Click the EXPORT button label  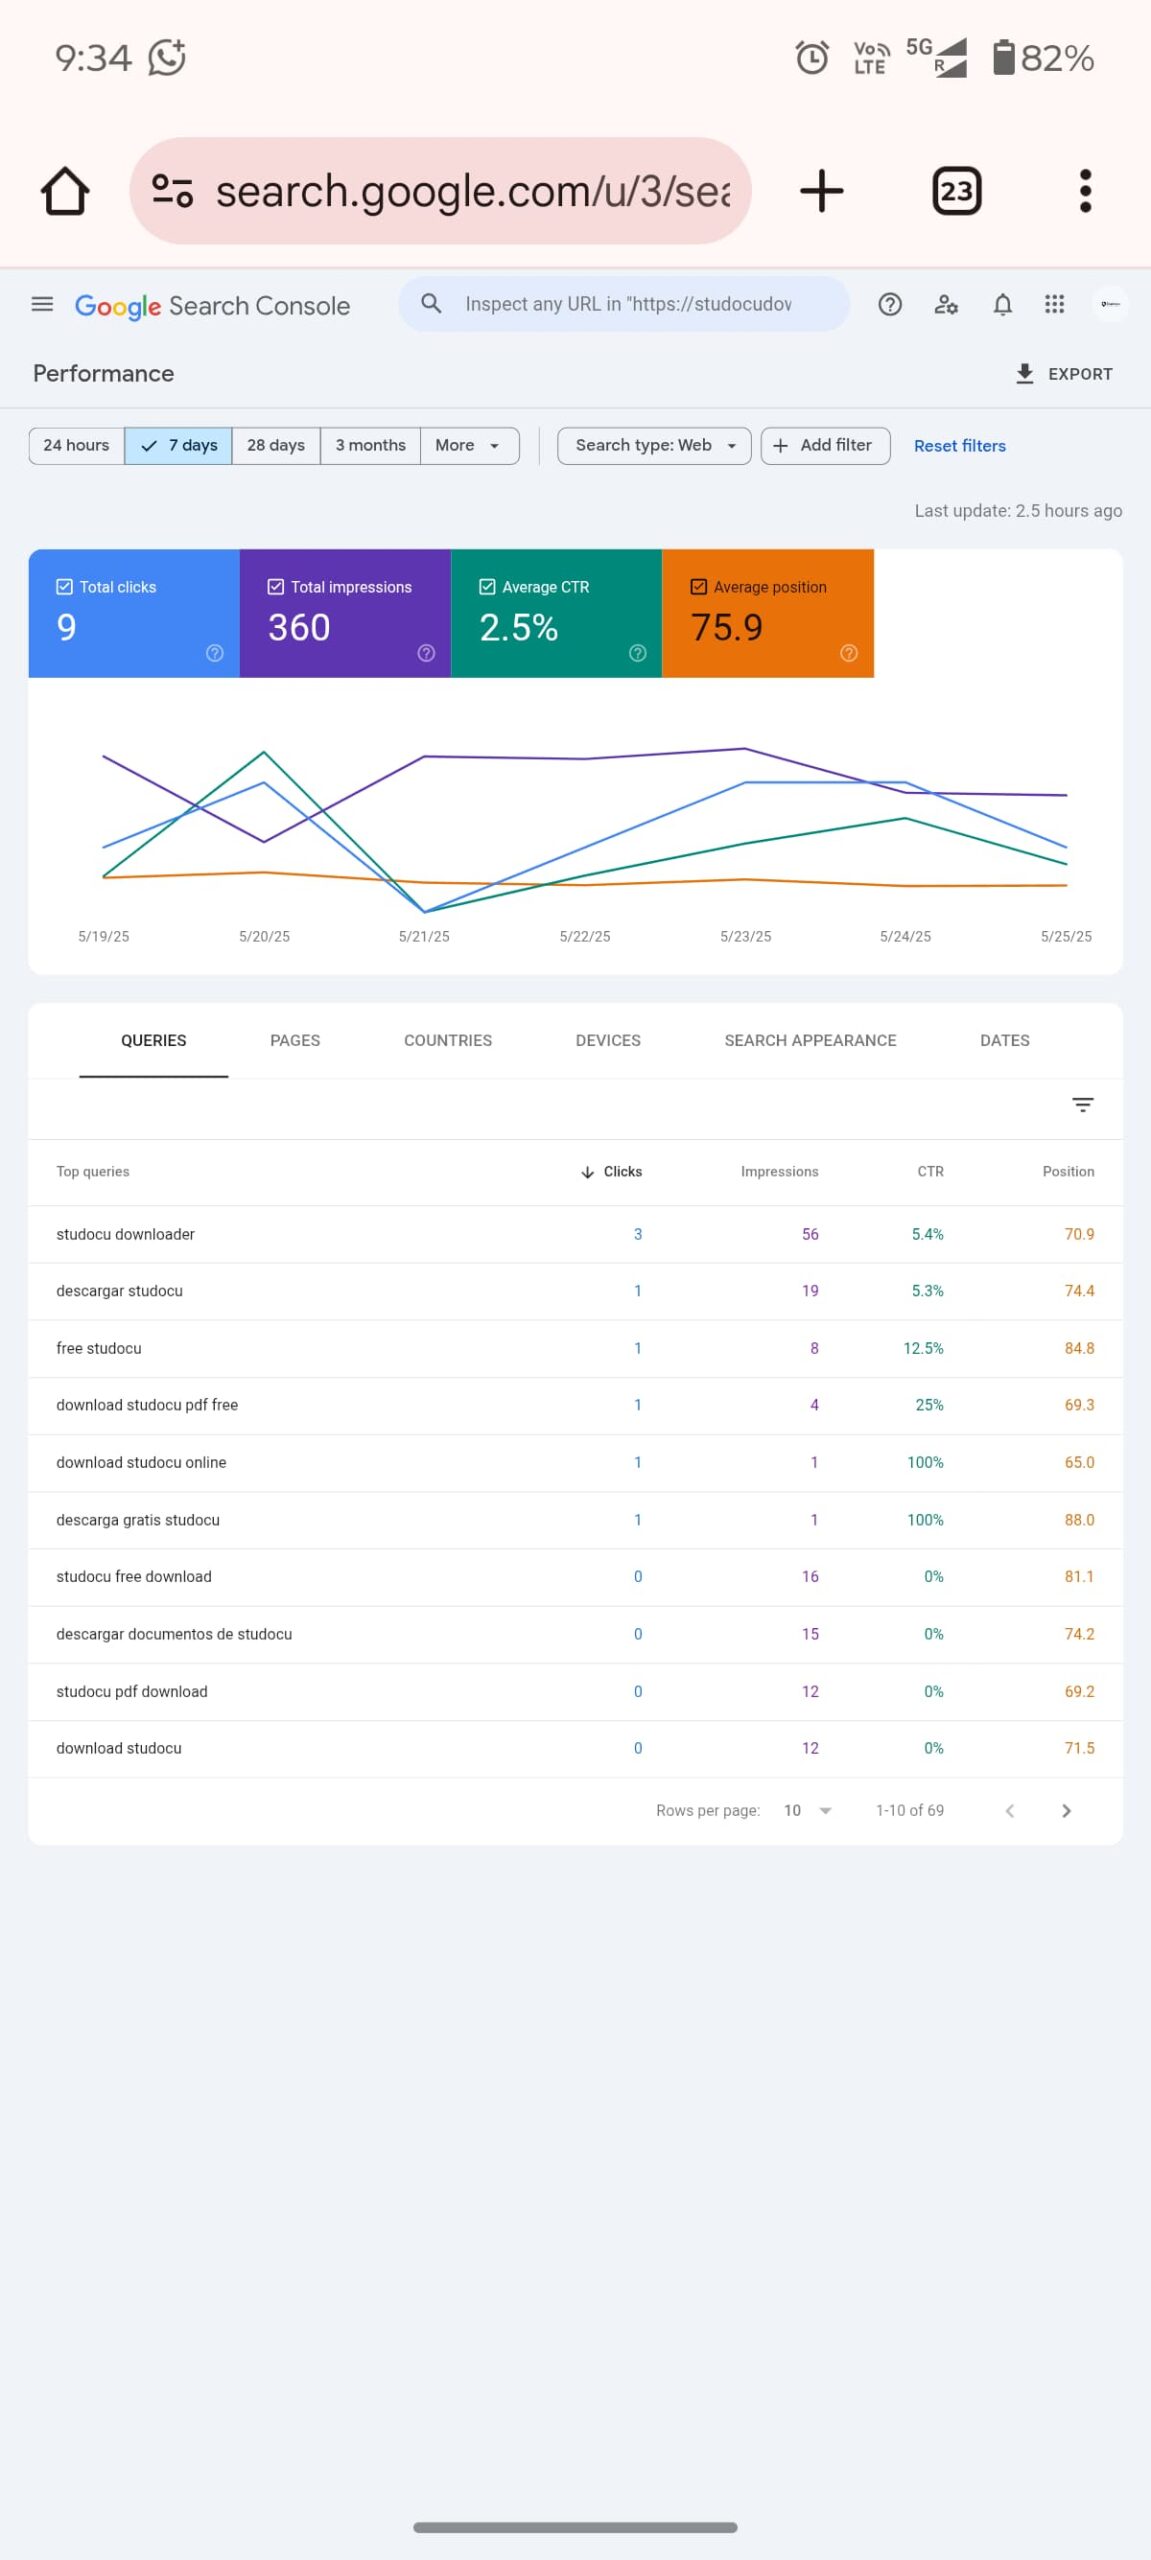tap(1080, 374)
